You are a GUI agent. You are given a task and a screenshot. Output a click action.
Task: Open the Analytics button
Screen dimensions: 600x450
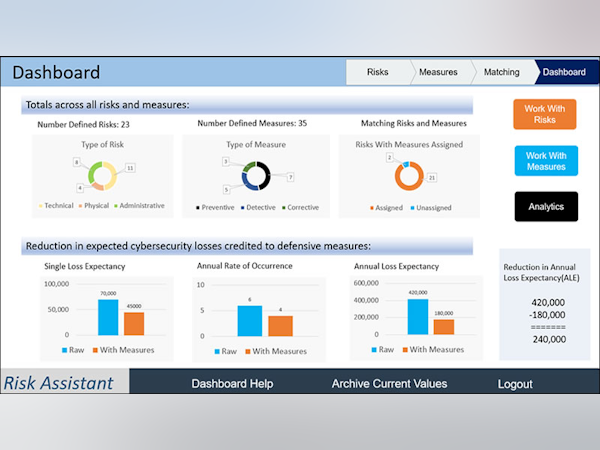[x=546, y=207]
